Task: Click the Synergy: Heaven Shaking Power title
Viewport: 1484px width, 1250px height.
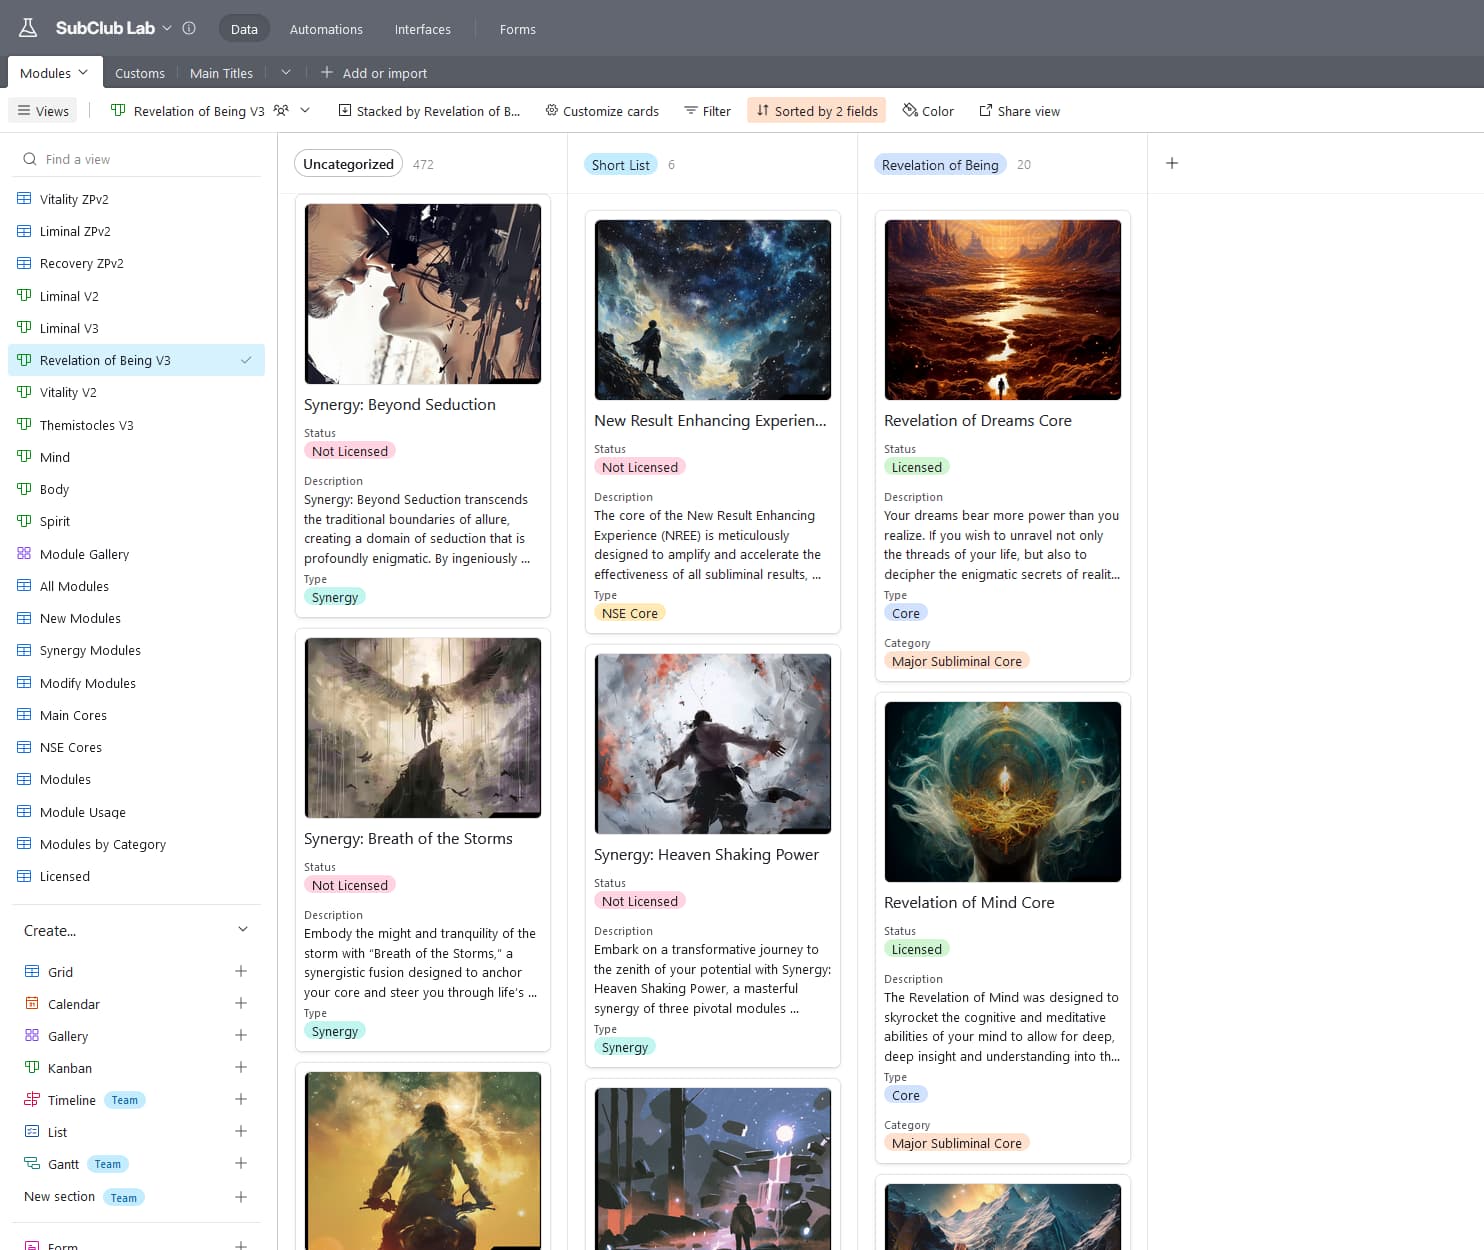Action: (x=706, y=854)
